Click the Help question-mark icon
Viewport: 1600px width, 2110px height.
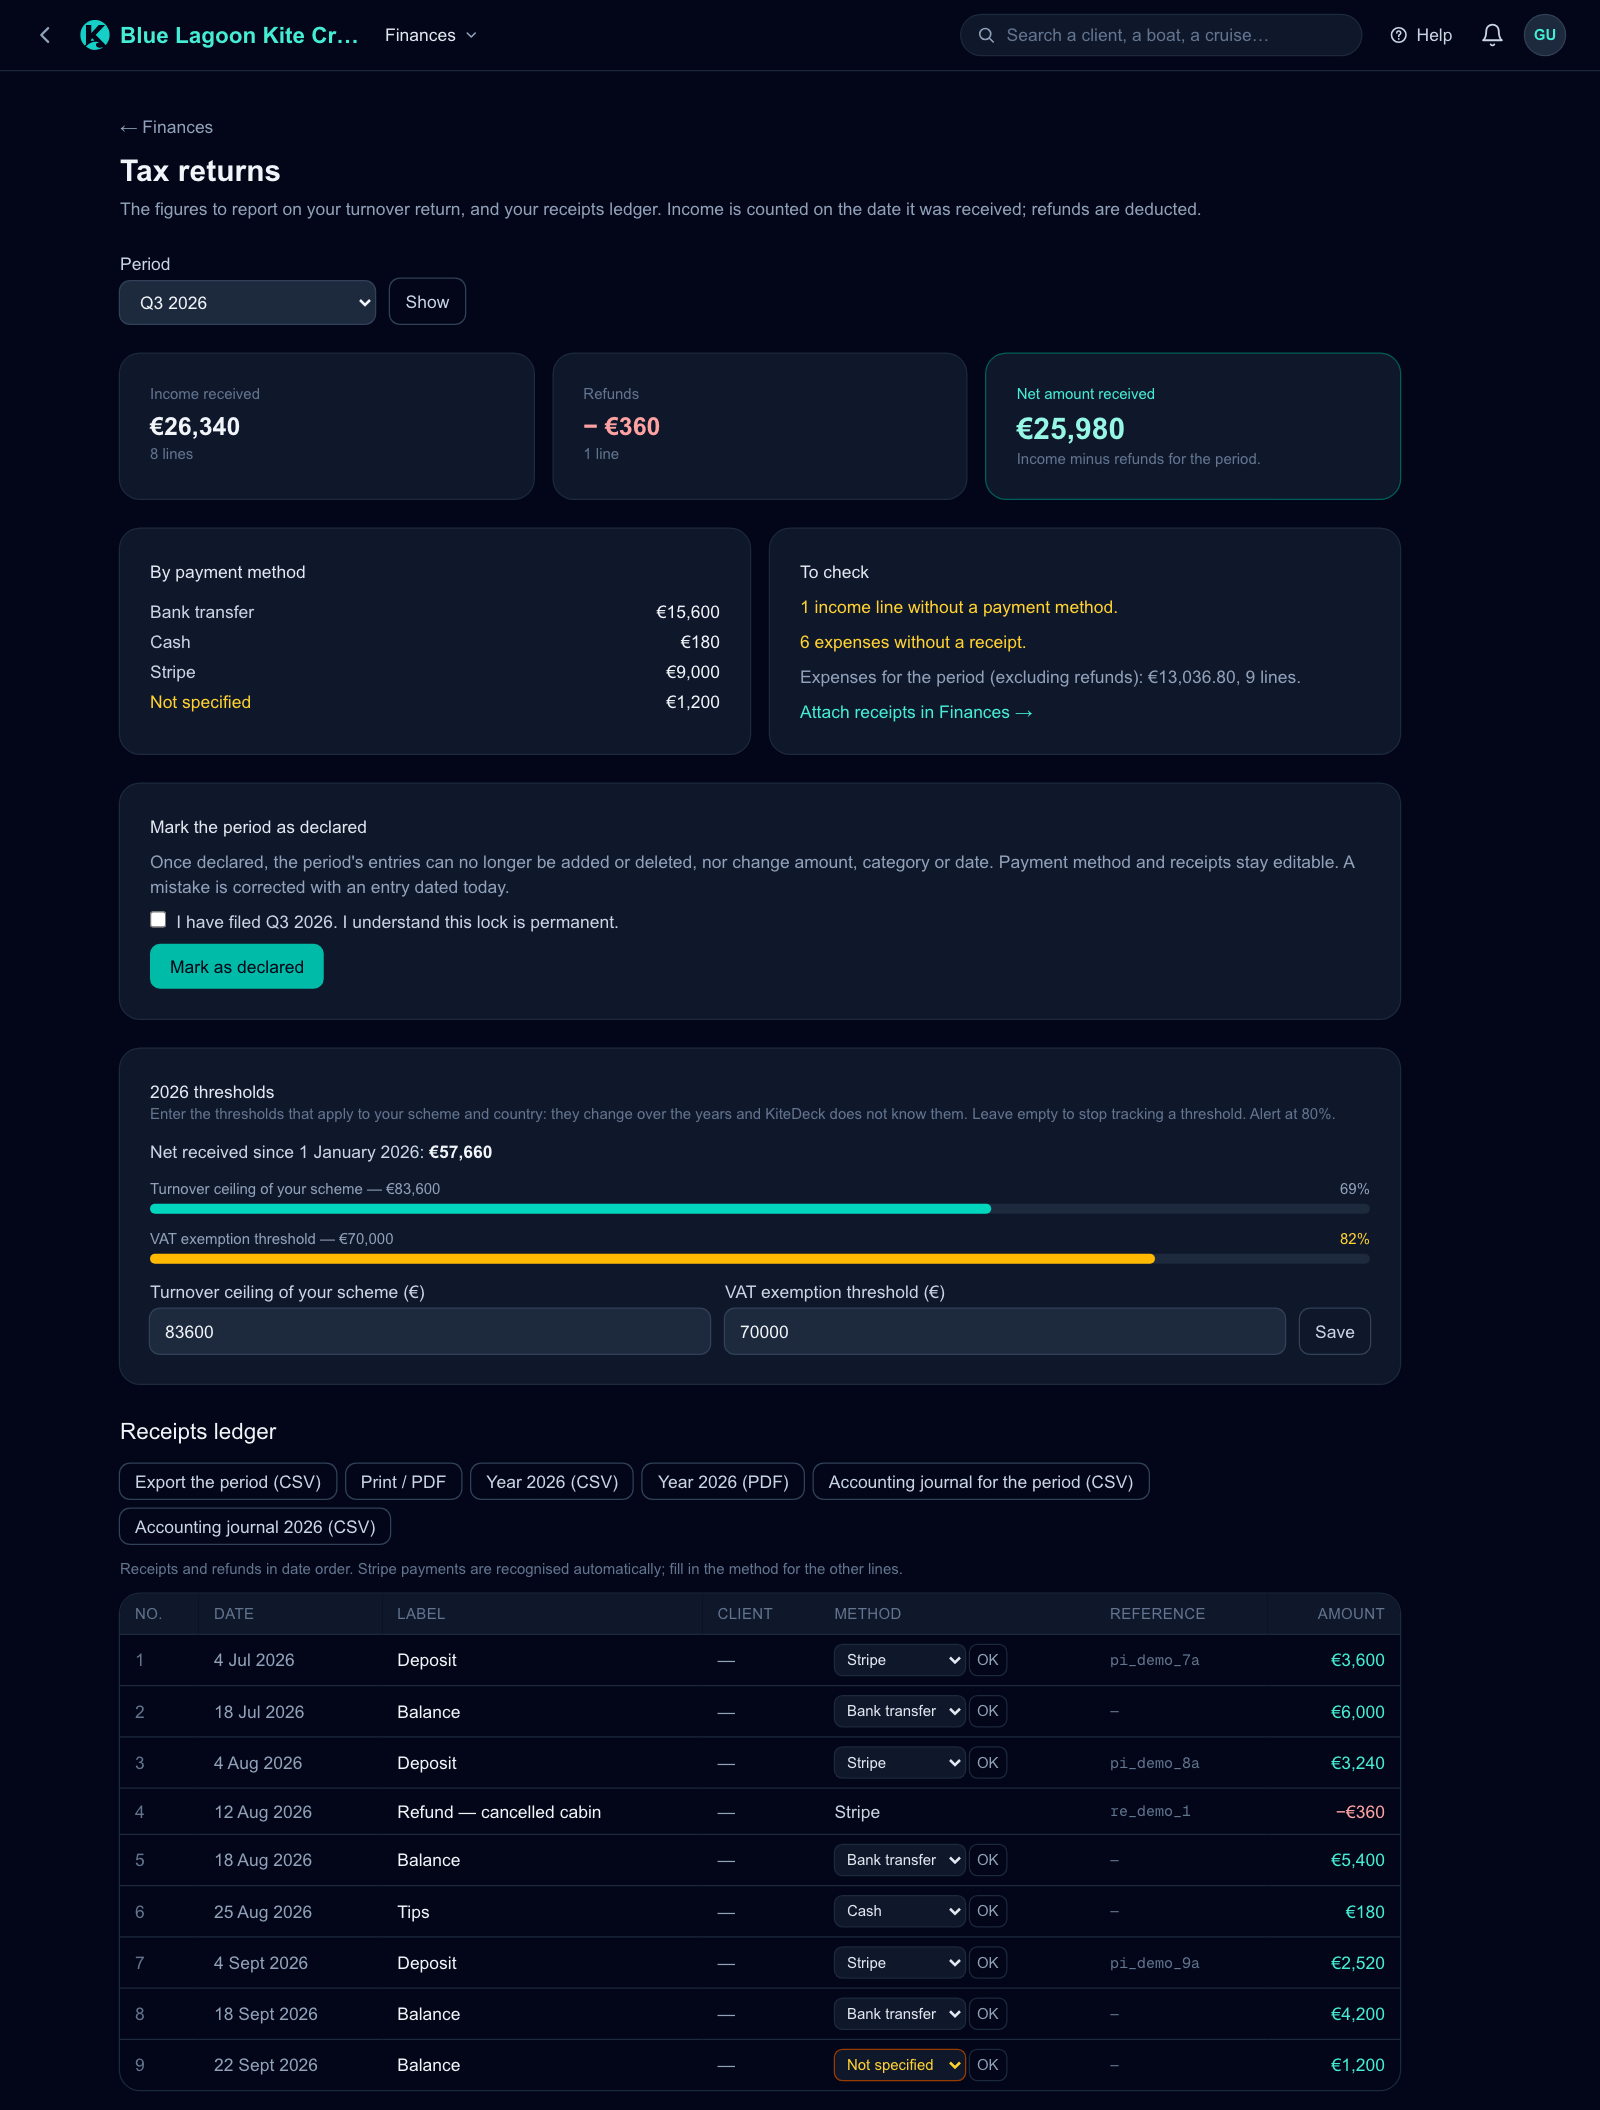[x=1399, y=35]
